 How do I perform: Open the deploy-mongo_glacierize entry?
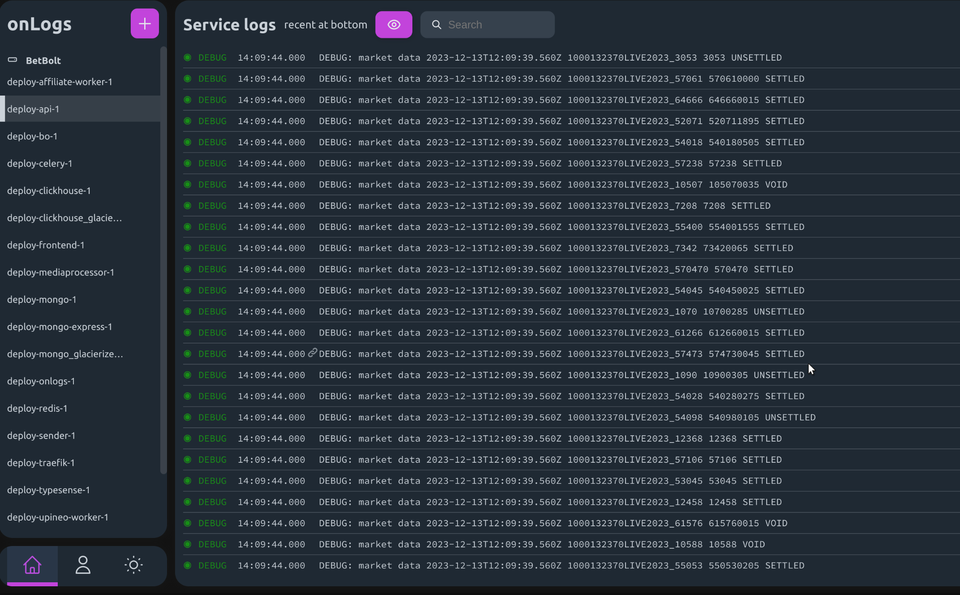[x=64, y=353]
